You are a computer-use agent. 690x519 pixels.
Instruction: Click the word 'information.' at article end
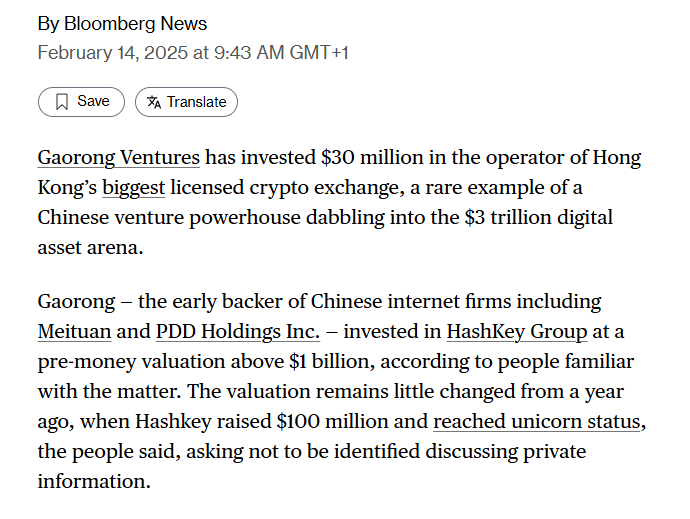(94, 482)
